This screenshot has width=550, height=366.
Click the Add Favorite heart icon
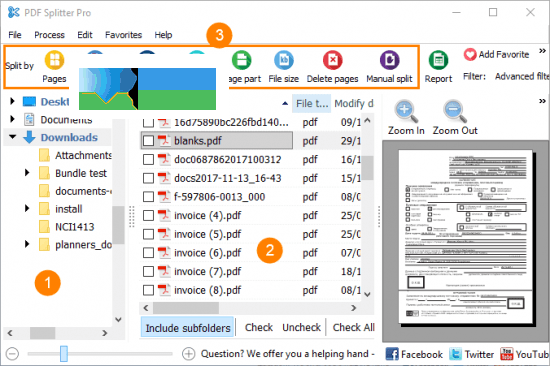click(x=470, y=54)
